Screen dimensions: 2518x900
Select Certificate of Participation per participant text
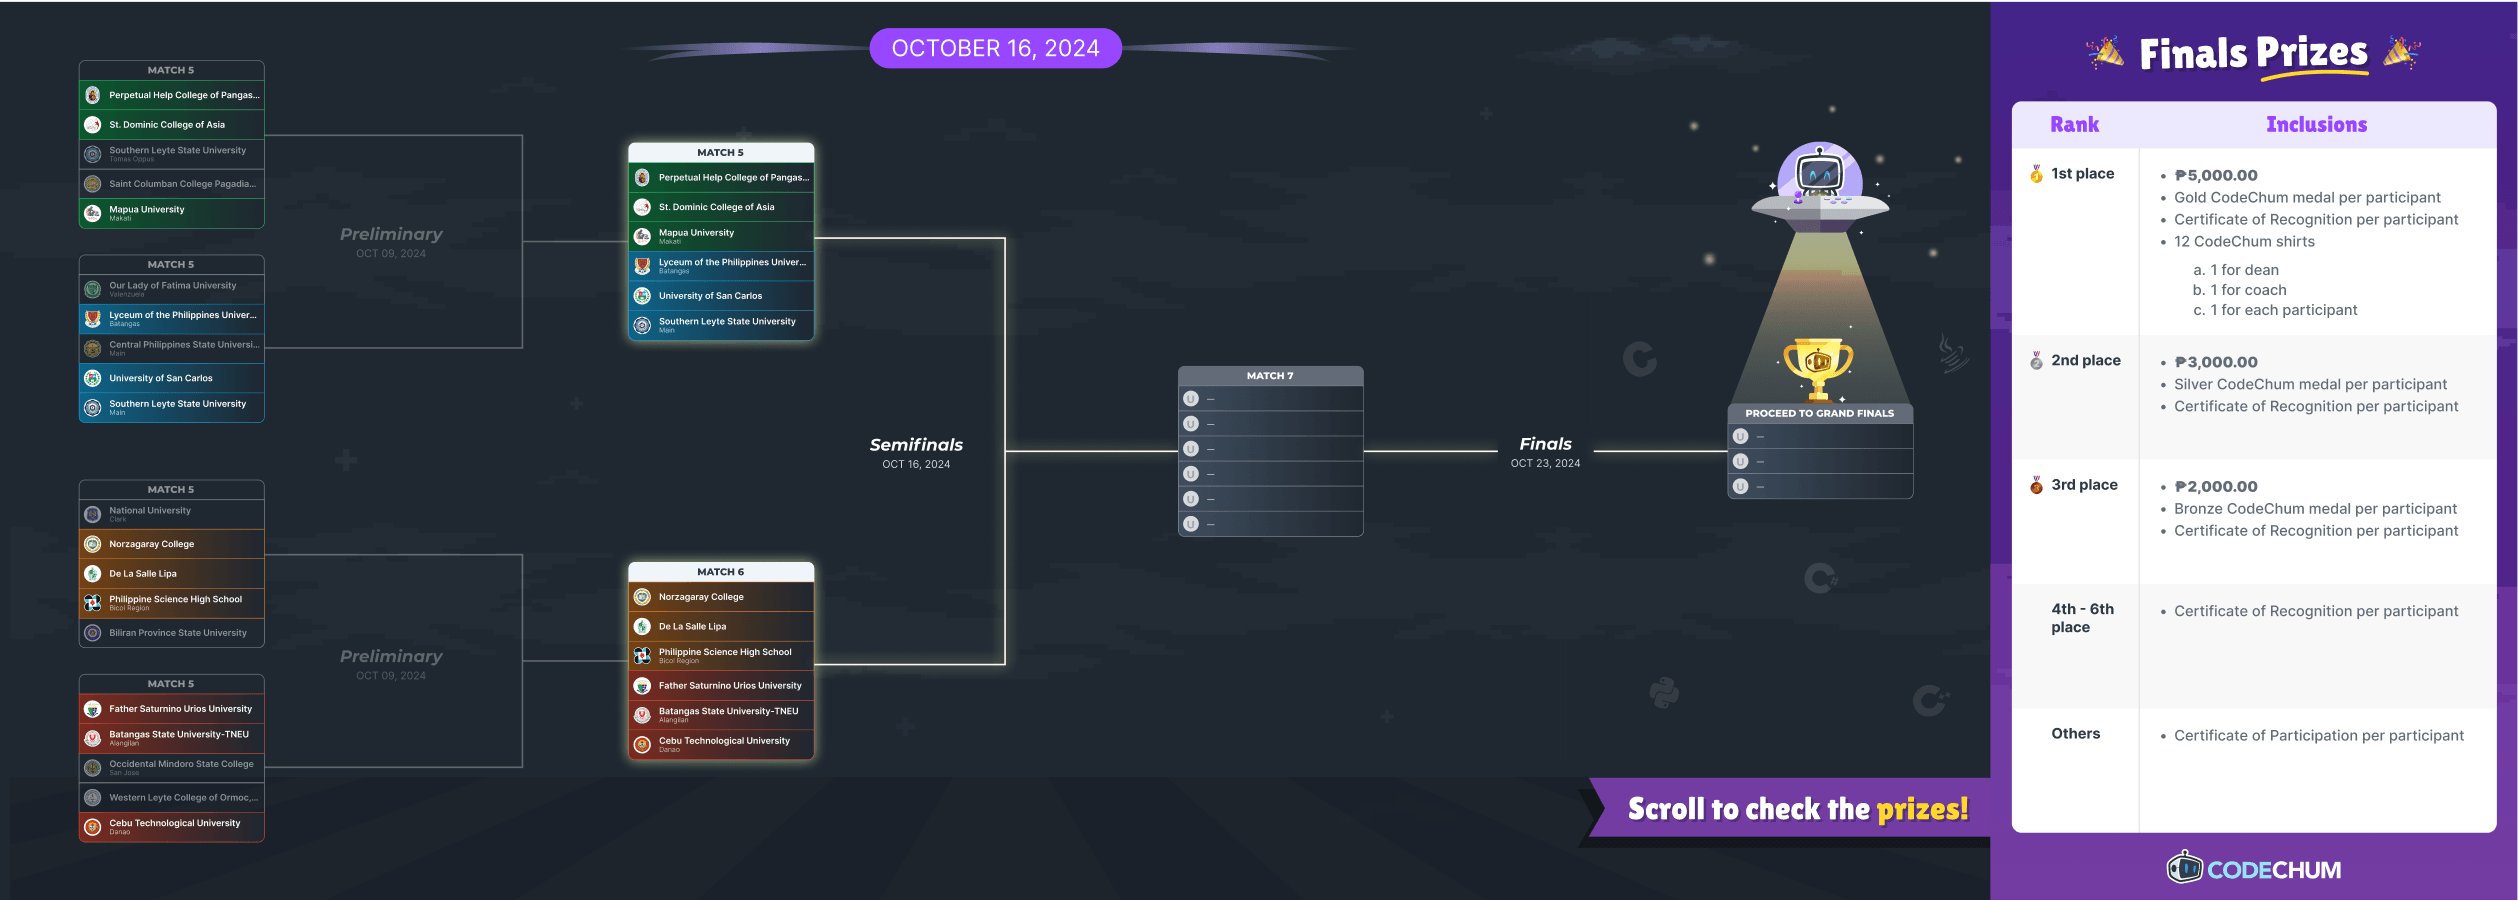(x=2318, y=736)
